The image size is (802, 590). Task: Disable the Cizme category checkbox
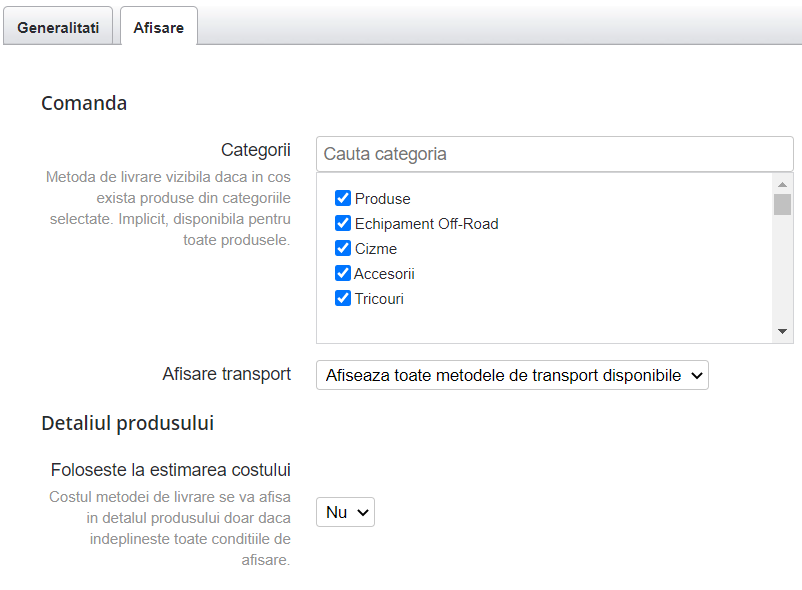click(x=343, y=248)
